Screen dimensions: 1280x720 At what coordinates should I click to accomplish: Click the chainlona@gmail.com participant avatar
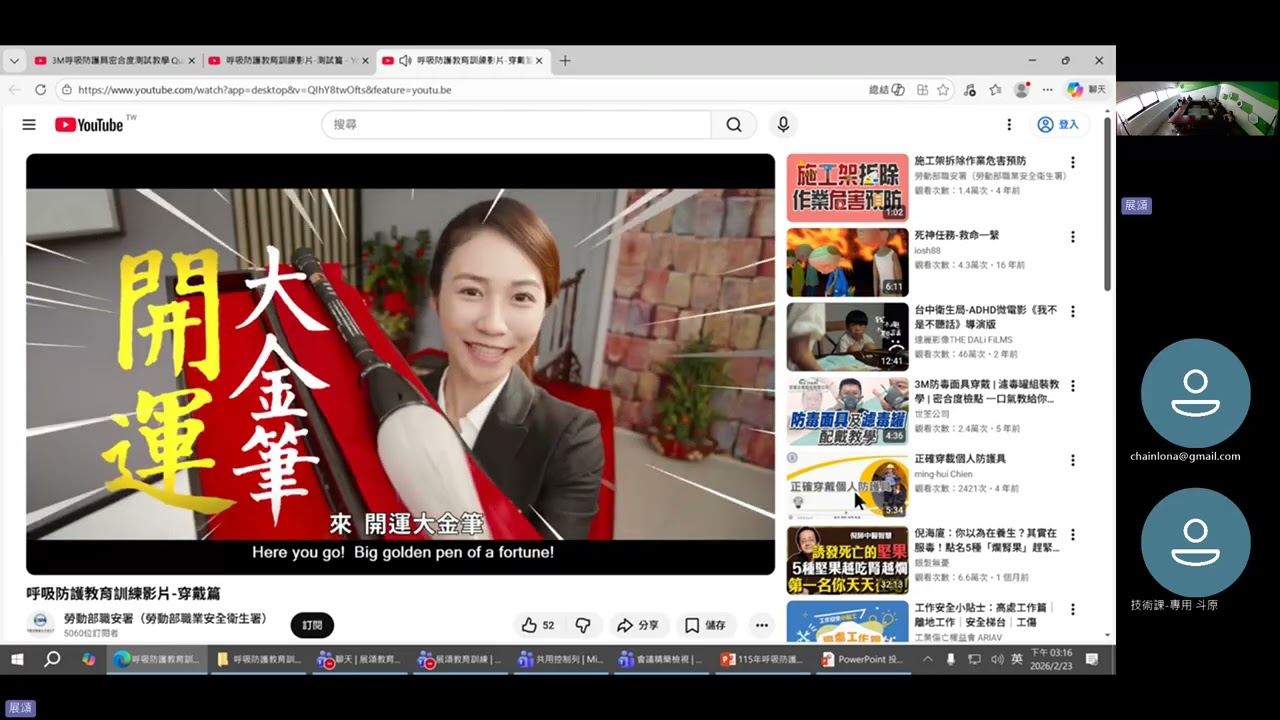(x=1195, y=393)
